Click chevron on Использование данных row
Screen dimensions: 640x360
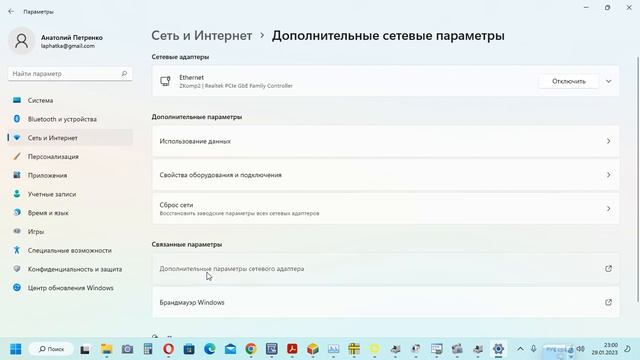click(608, 141)
